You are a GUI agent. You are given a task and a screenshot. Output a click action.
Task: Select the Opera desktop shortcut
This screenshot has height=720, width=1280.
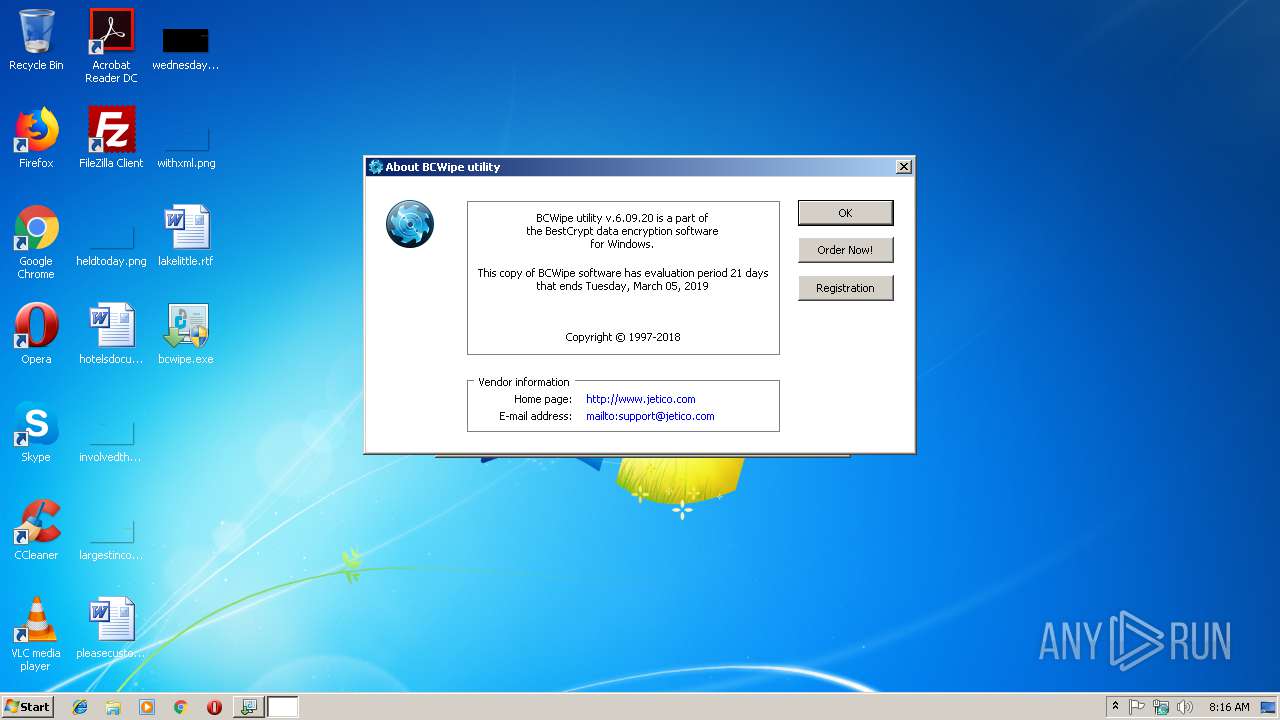tap(36, 334)
